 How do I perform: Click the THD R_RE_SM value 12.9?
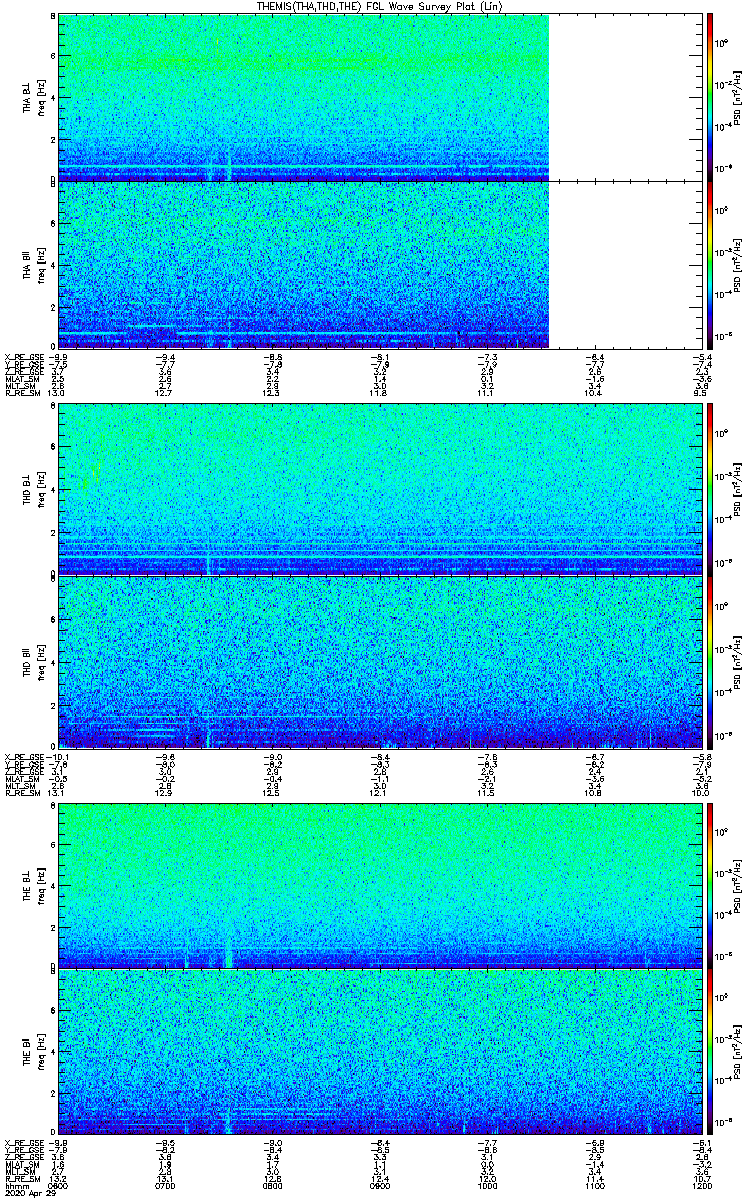[x=164, y=794]
